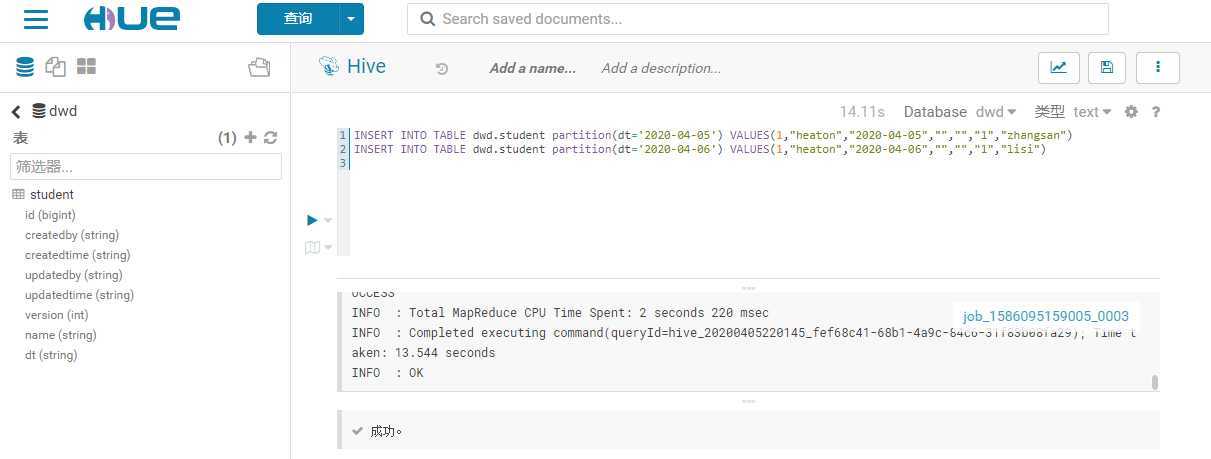Click column createdtime (string)
The width and height of the screenshot is (1211, 459).
[78, 255]
